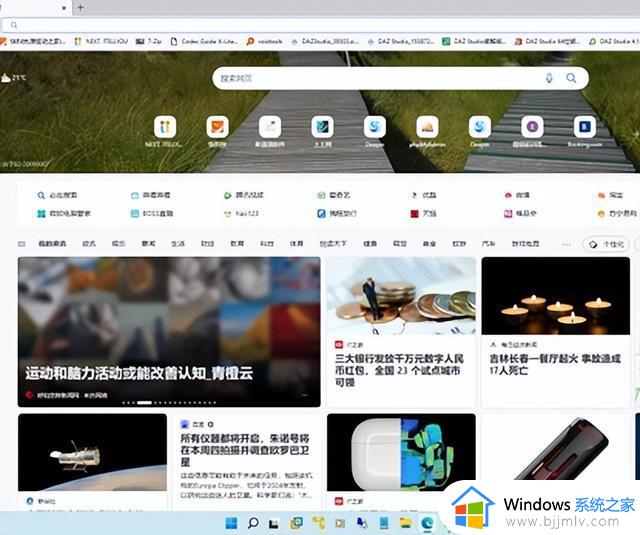The width and height of the screenshot is (640, 535).
Task: Select the 体育 news tab
Action: coord(296,244)
